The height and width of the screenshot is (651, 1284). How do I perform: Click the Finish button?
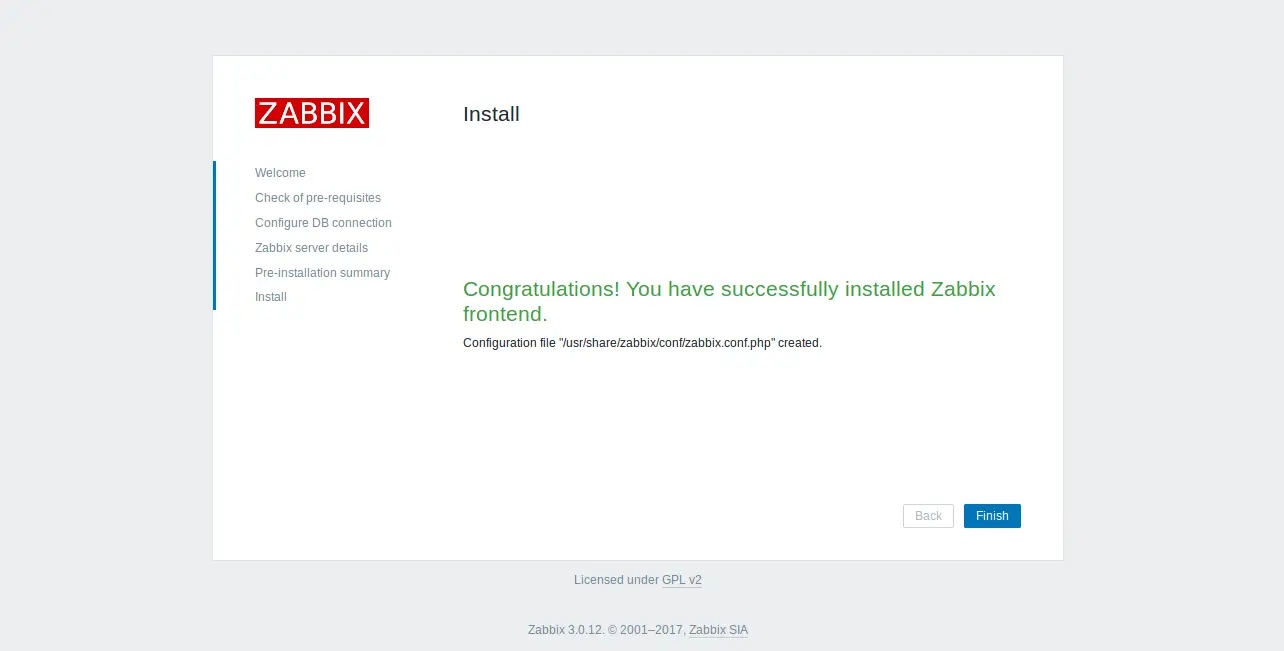[x=992, y=516]
